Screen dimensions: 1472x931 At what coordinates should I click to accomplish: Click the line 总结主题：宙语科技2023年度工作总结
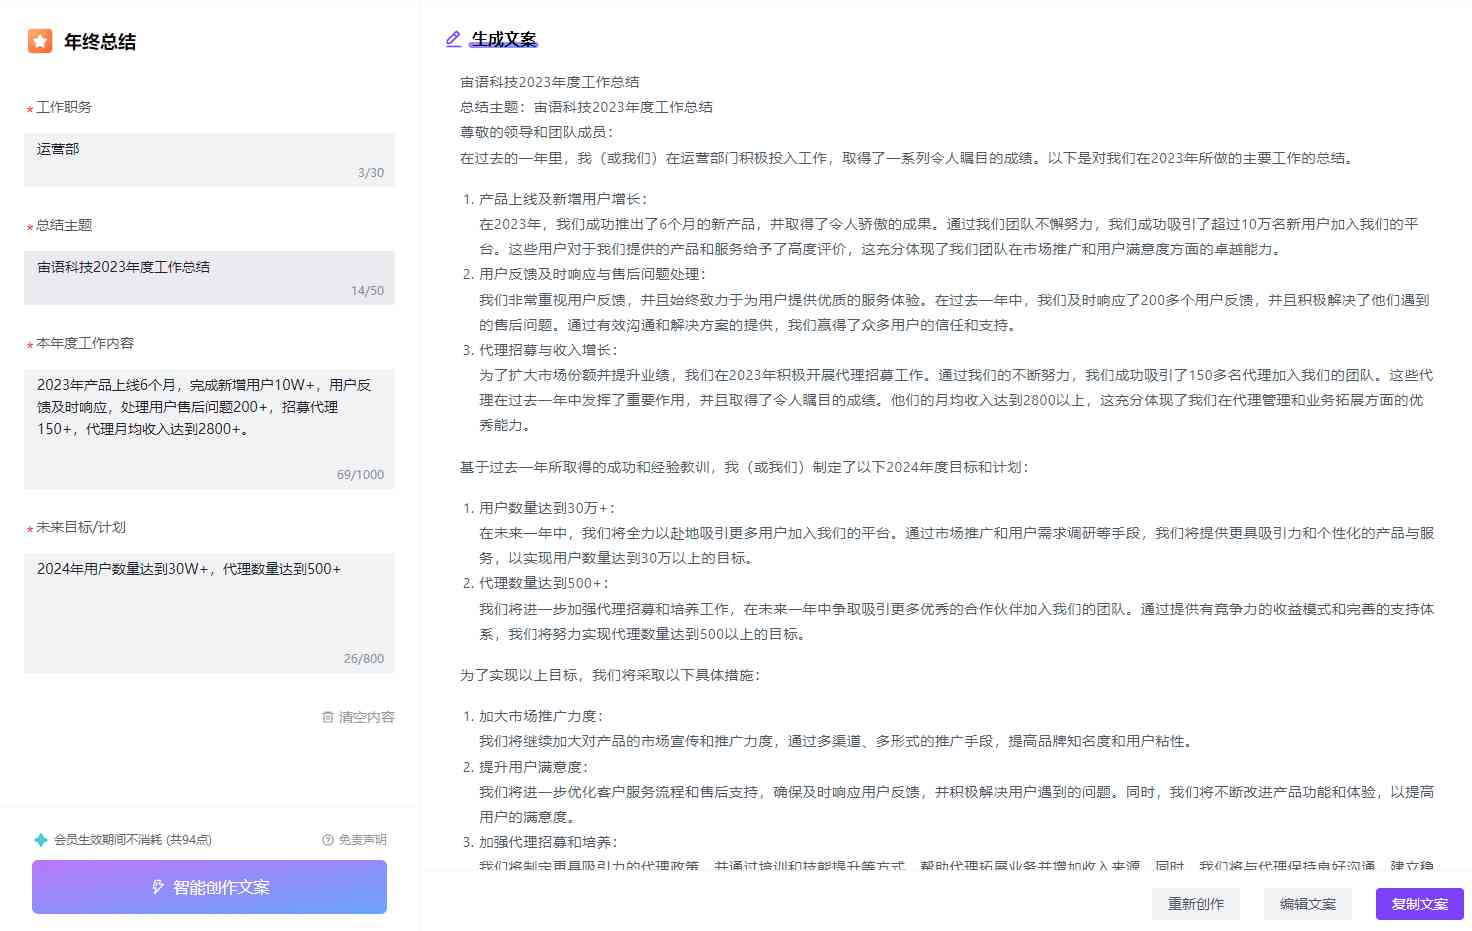click(x=586, y=107)
